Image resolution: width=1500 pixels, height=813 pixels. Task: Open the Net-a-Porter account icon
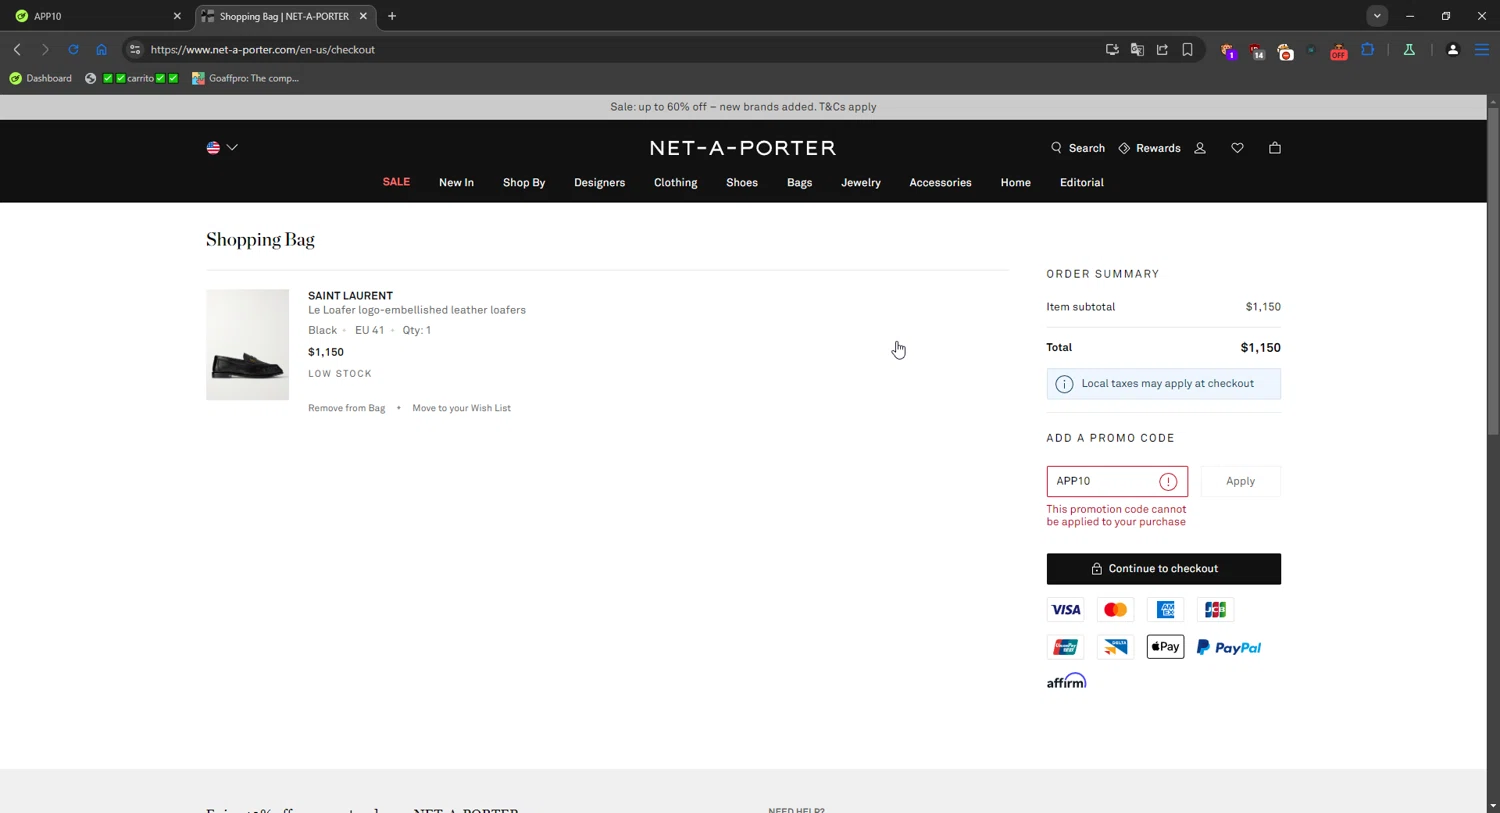[1200, 148]
